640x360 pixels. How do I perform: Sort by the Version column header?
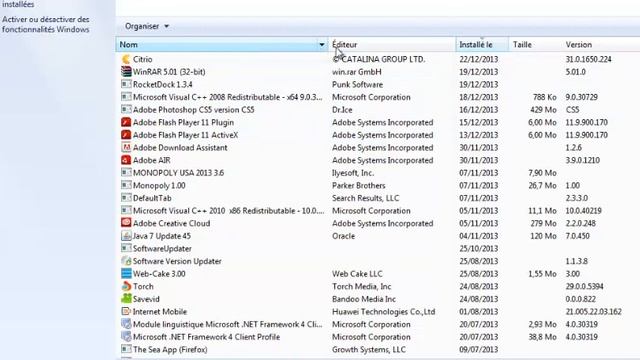[600, 44]
